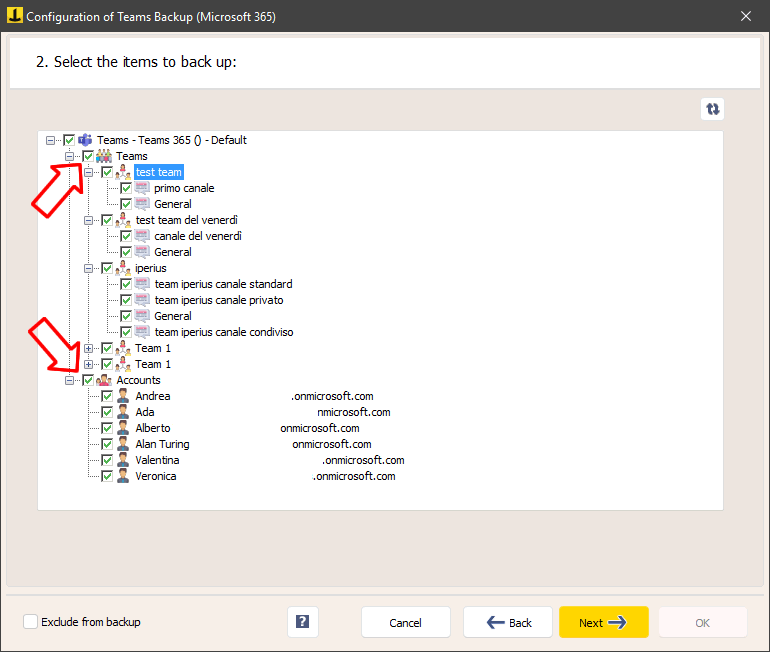Click channel icon beside team iperius canale standard

(x=142, y=284)
